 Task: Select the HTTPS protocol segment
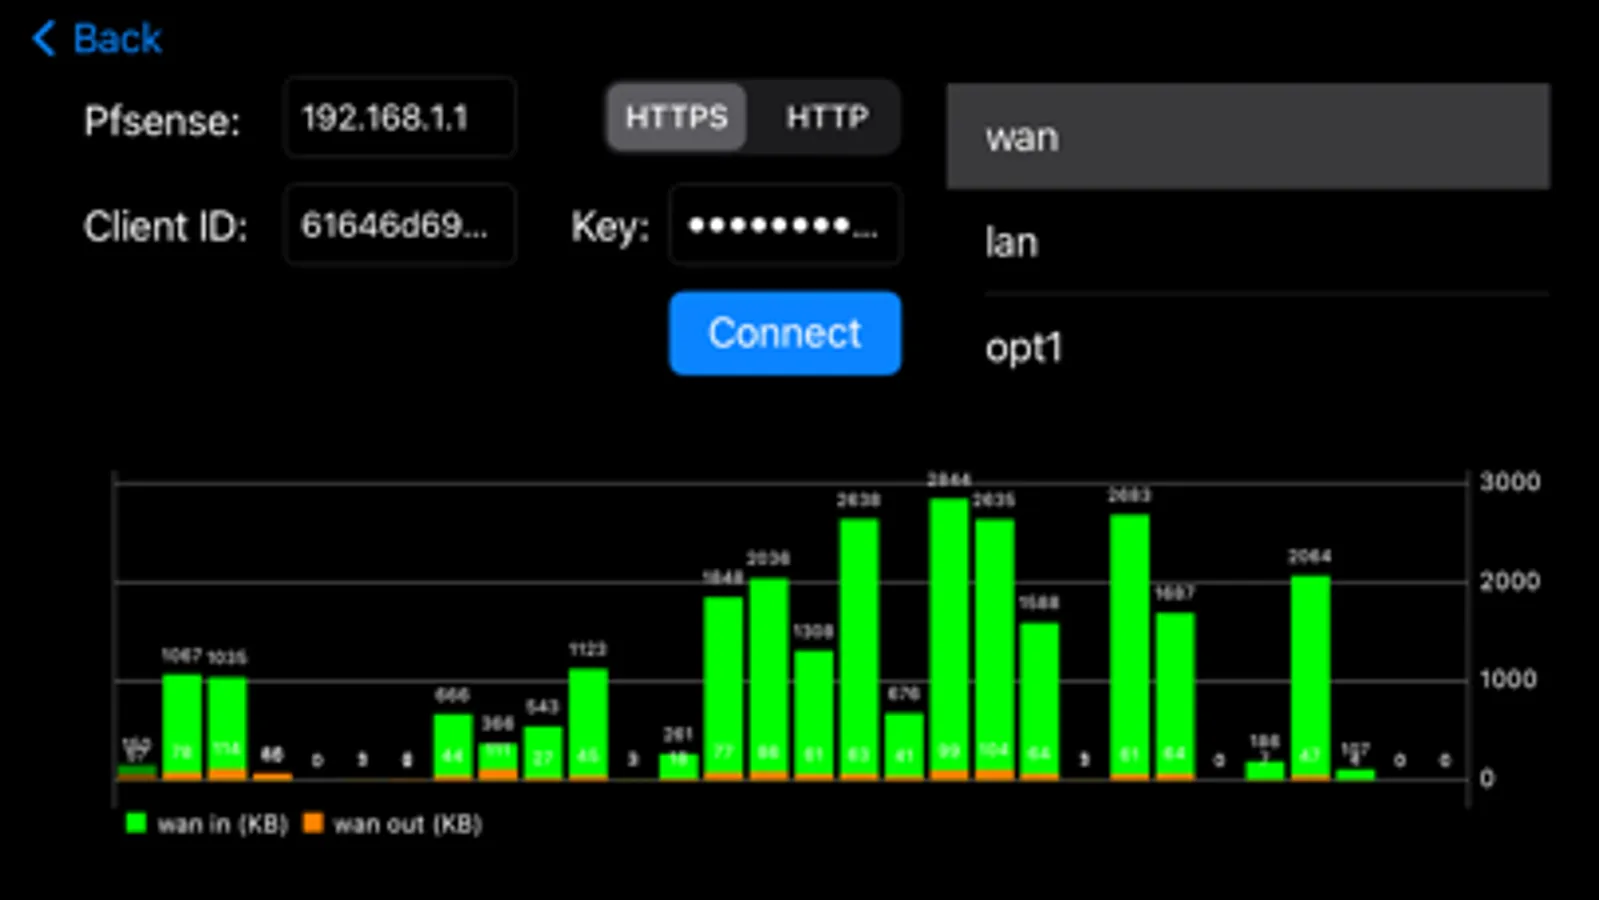coord(677,117)
